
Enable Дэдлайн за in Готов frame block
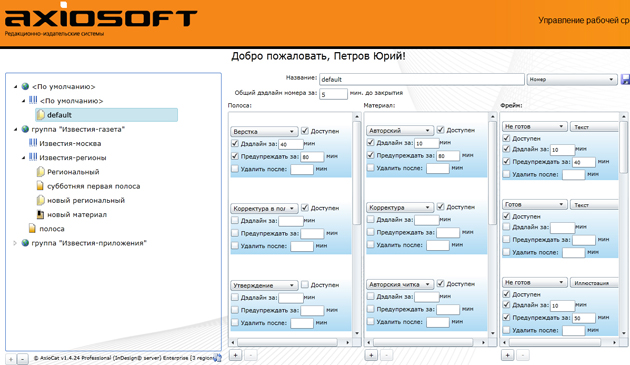tap(507, 227)
